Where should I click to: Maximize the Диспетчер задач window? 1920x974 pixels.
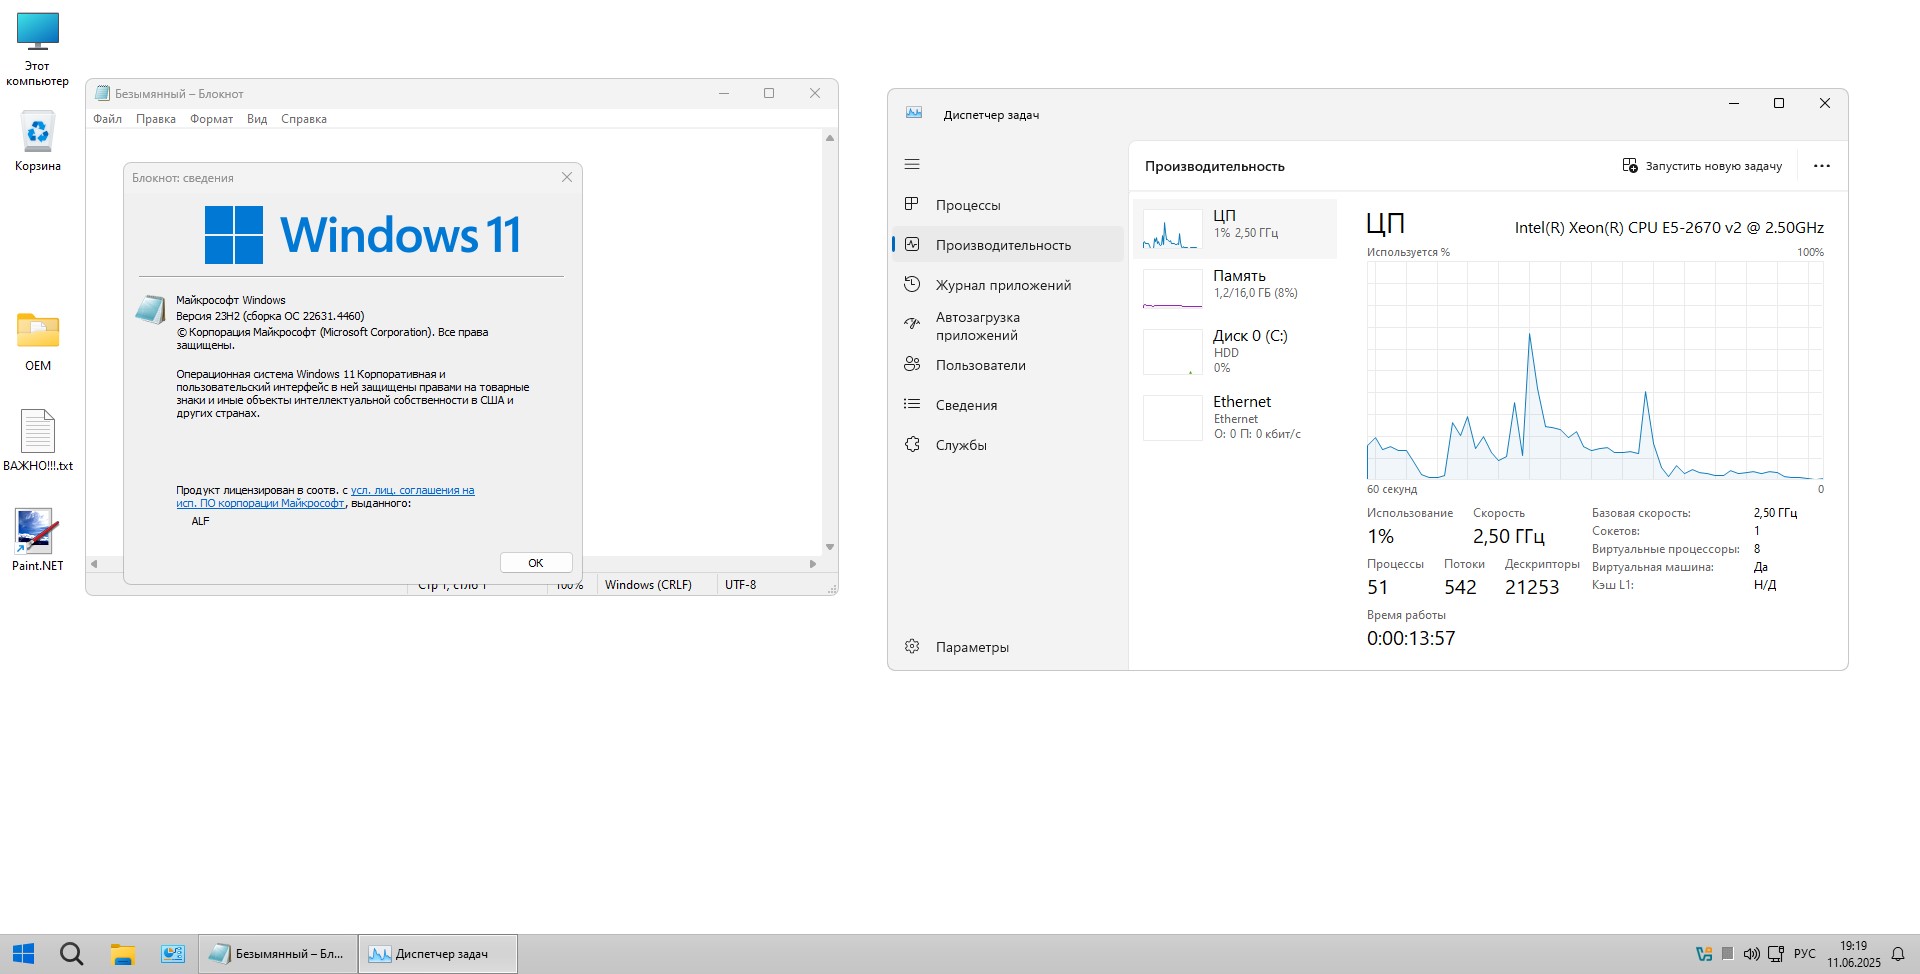pyautogui.click(x=1779, y=103)
